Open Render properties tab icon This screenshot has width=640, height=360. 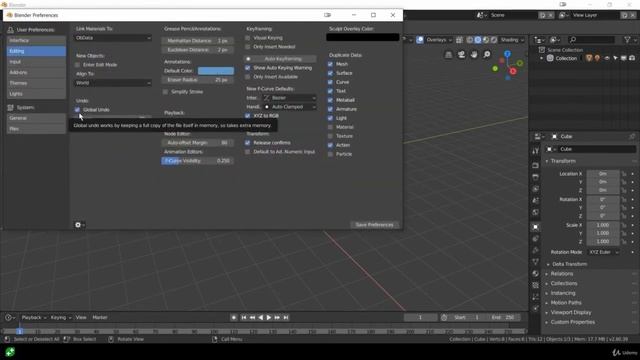[536, 165]
